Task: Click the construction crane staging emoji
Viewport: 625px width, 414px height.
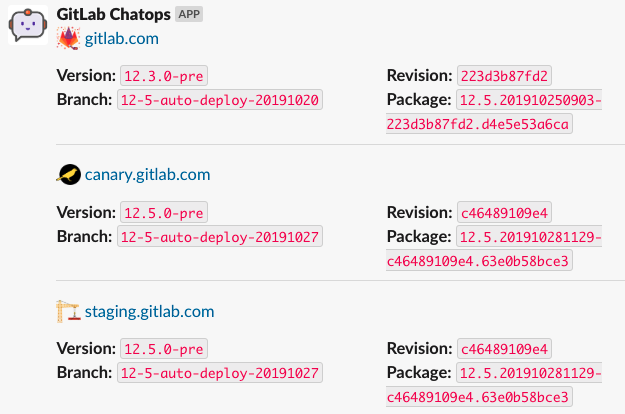Action: (69, 311)
